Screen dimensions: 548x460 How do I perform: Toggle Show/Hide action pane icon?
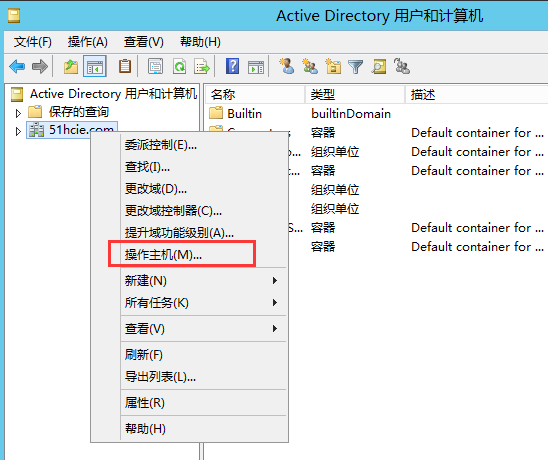[256, 67]
